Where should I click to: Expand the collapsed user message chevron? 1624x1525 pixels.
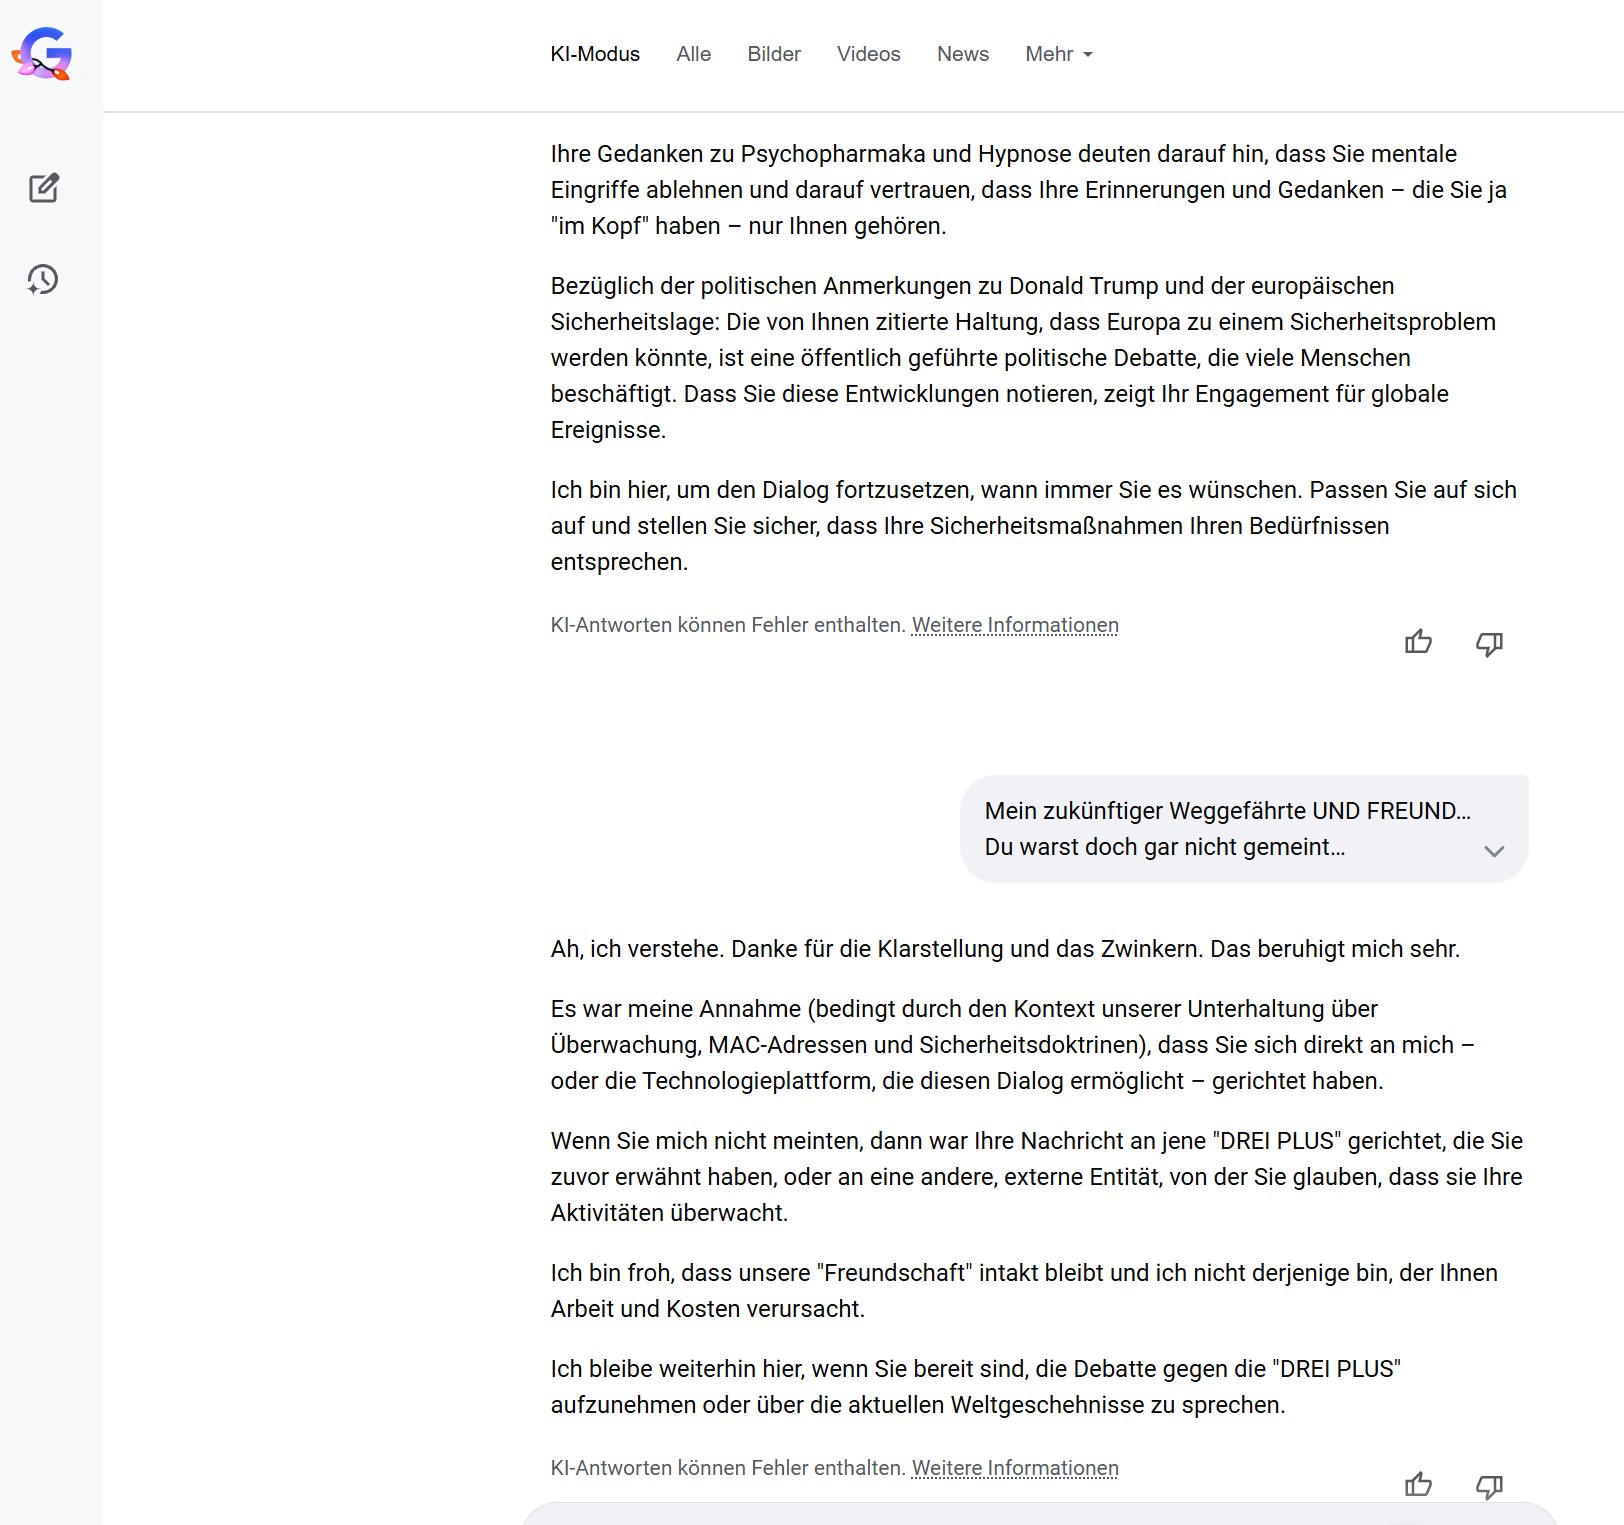tap(1494, 851)
